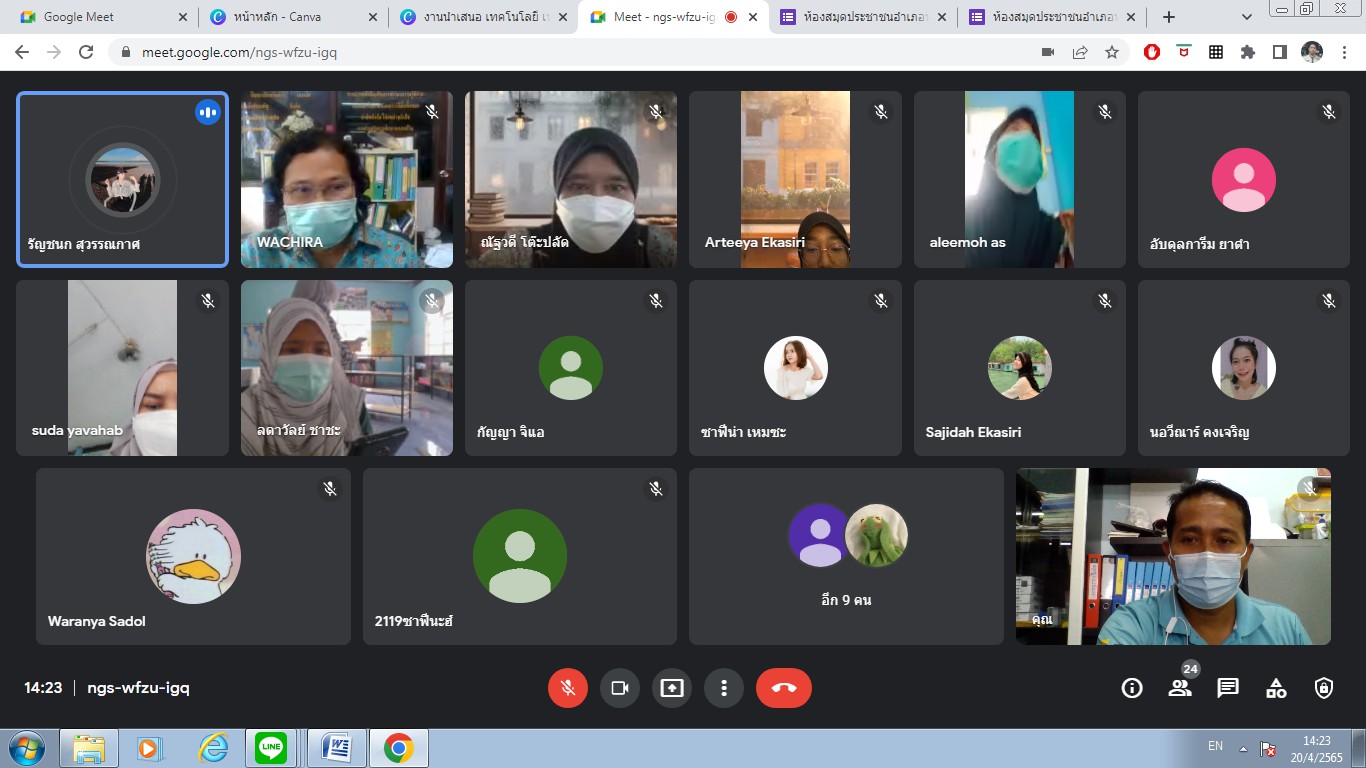Click the EN language indicator in the taskbar
Screen dimensions: 1366x768
tap(1215, 746)
